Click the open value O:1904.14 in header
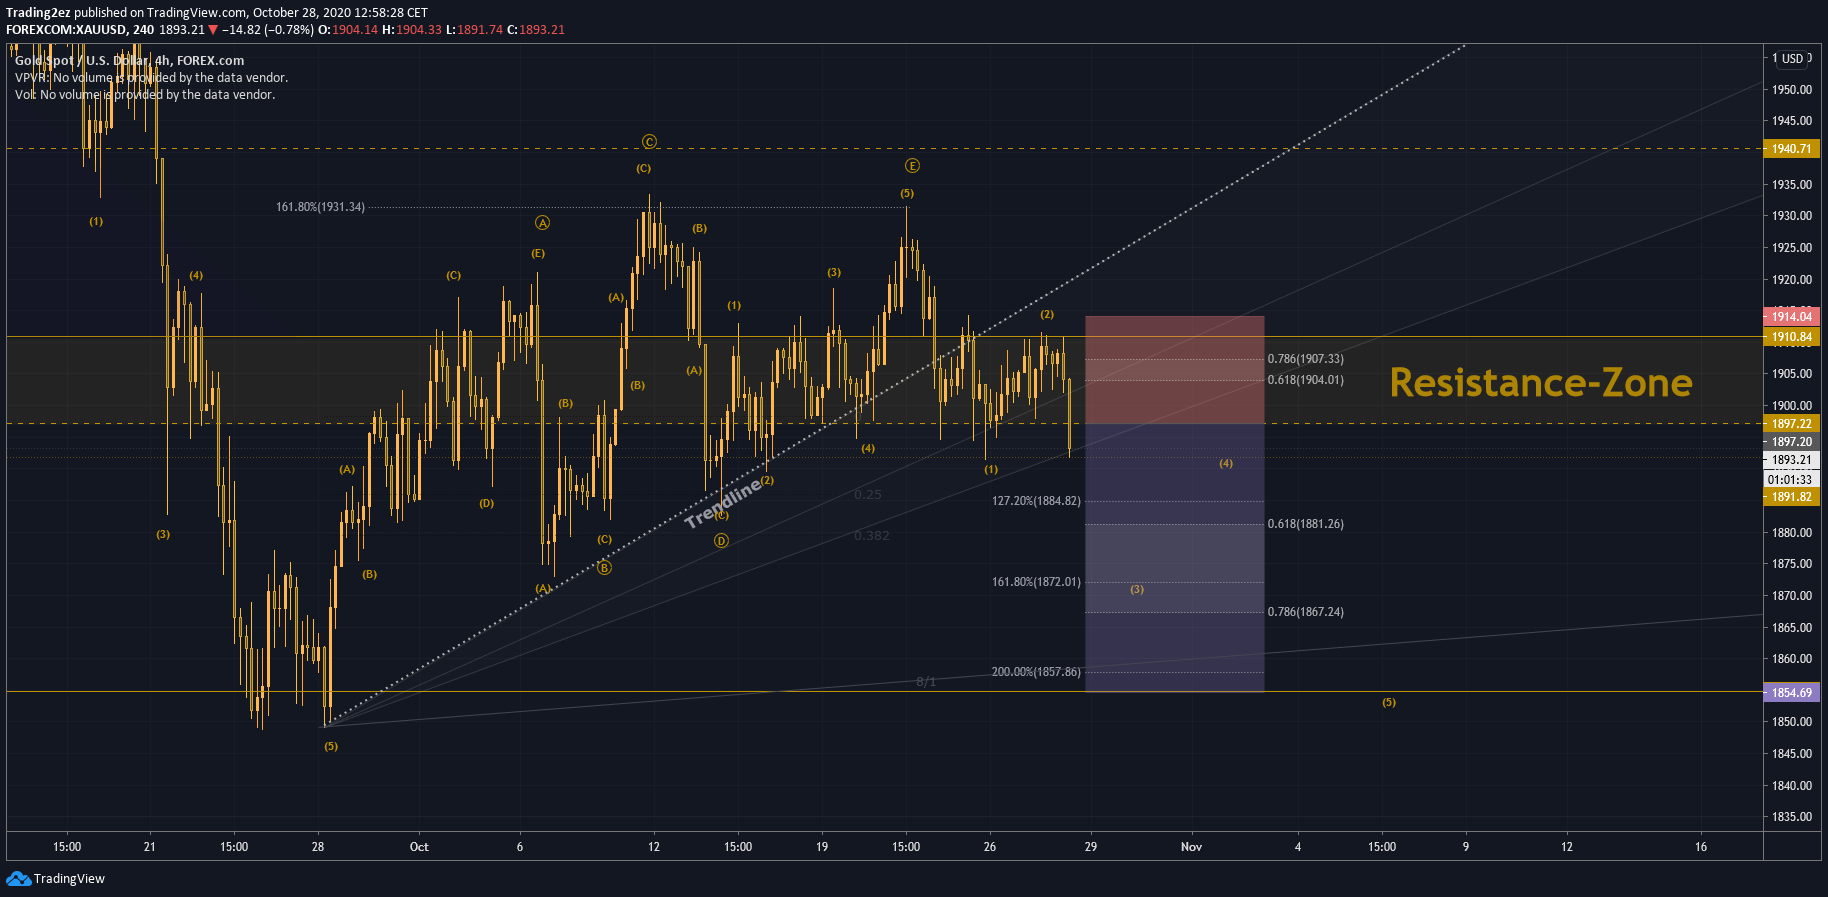The height and width of the screenshot is (897, 1828). pos(348,30)
